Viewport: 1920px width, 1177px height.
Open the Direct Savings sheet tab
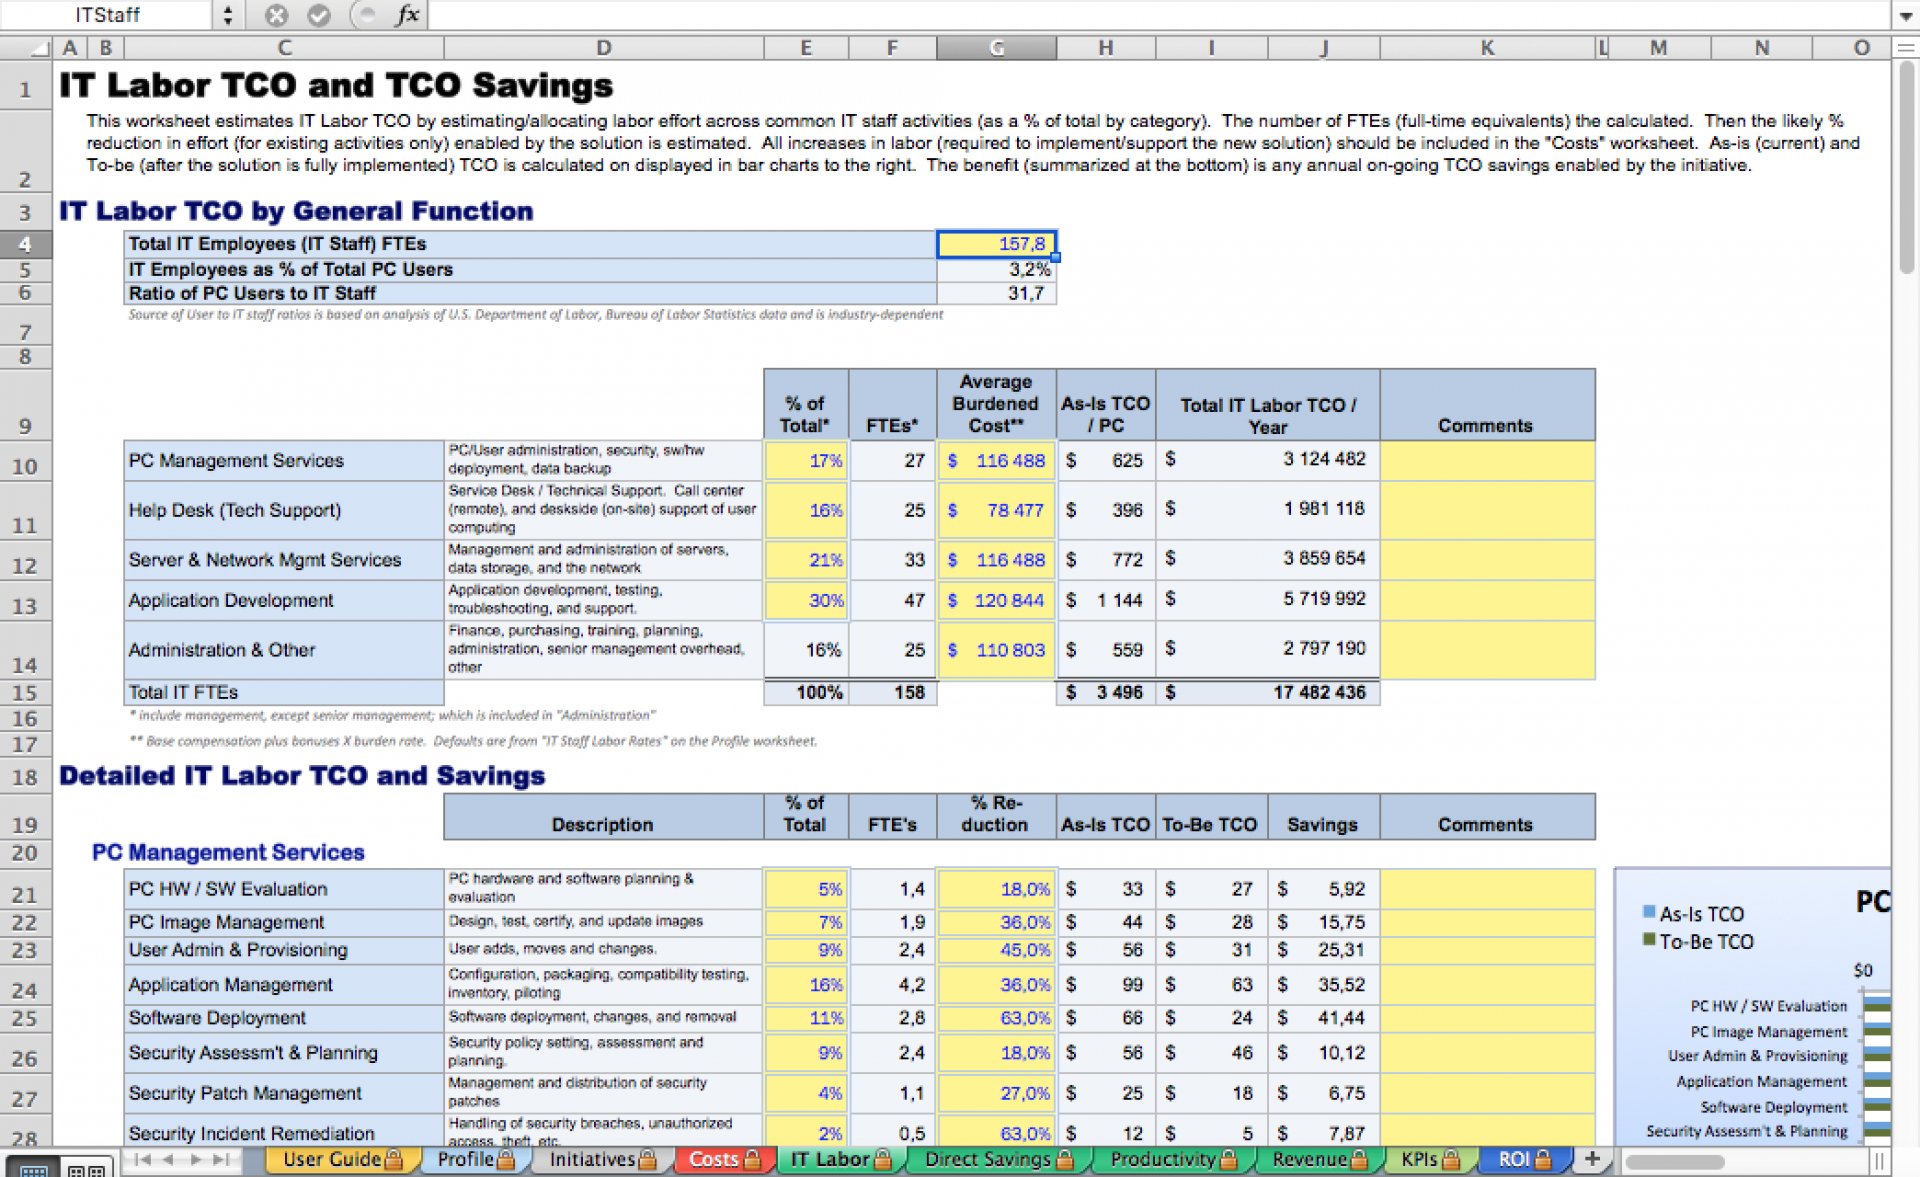pos(998,1160)
